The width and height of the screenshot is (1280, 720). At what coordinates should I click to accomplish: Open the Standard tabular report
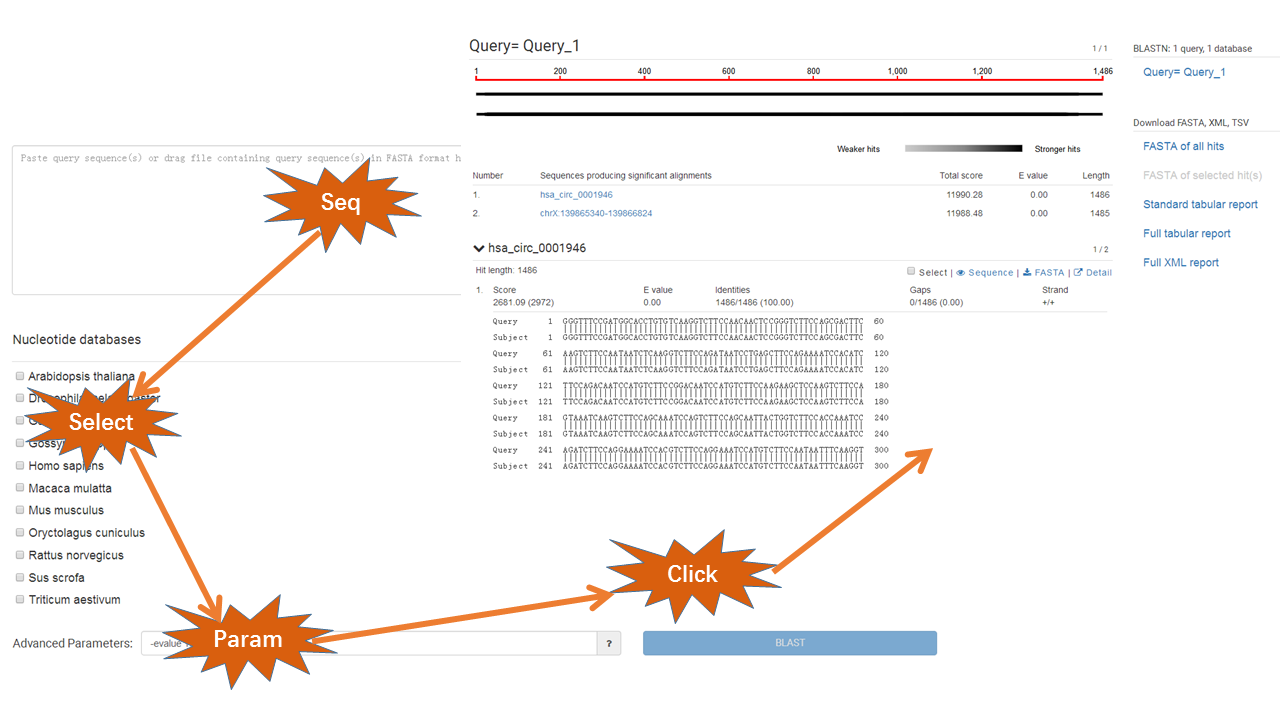coord(1200,204)
